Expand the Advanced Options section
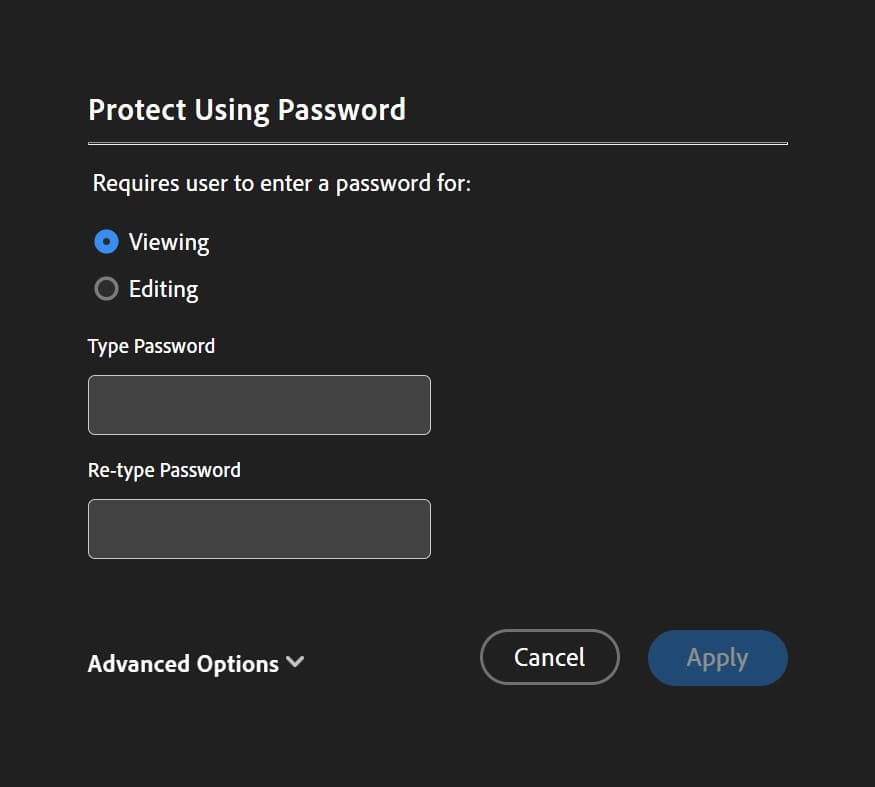Viewport: 875px width, 787px height. (x=184, y=664)
